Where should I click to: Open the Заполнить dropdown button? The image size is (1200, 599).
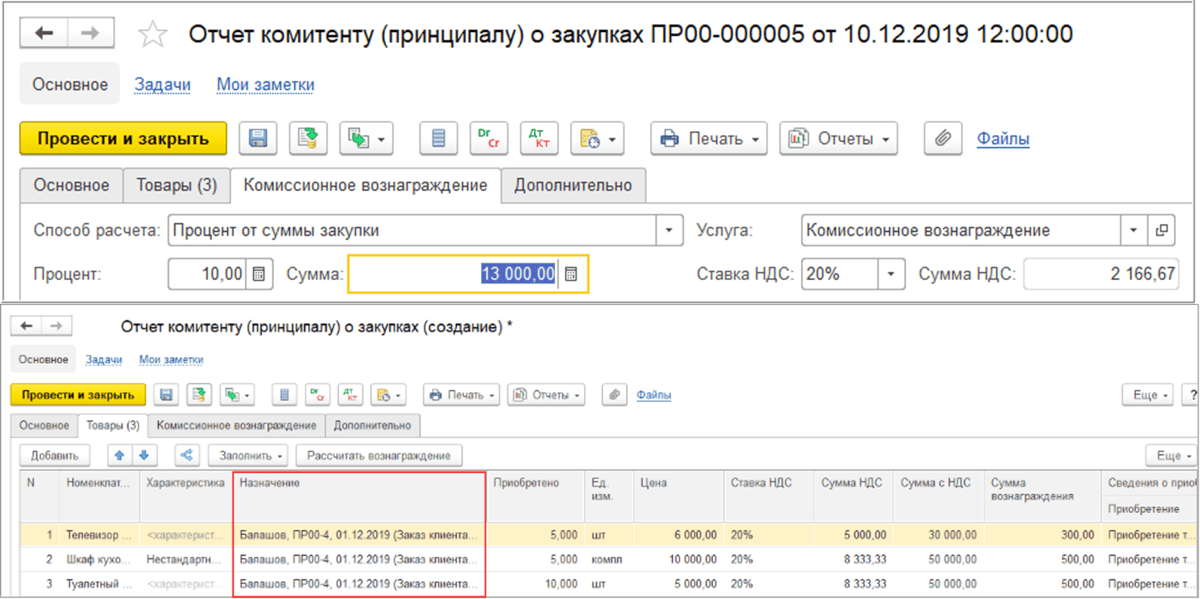click(247, 455)
